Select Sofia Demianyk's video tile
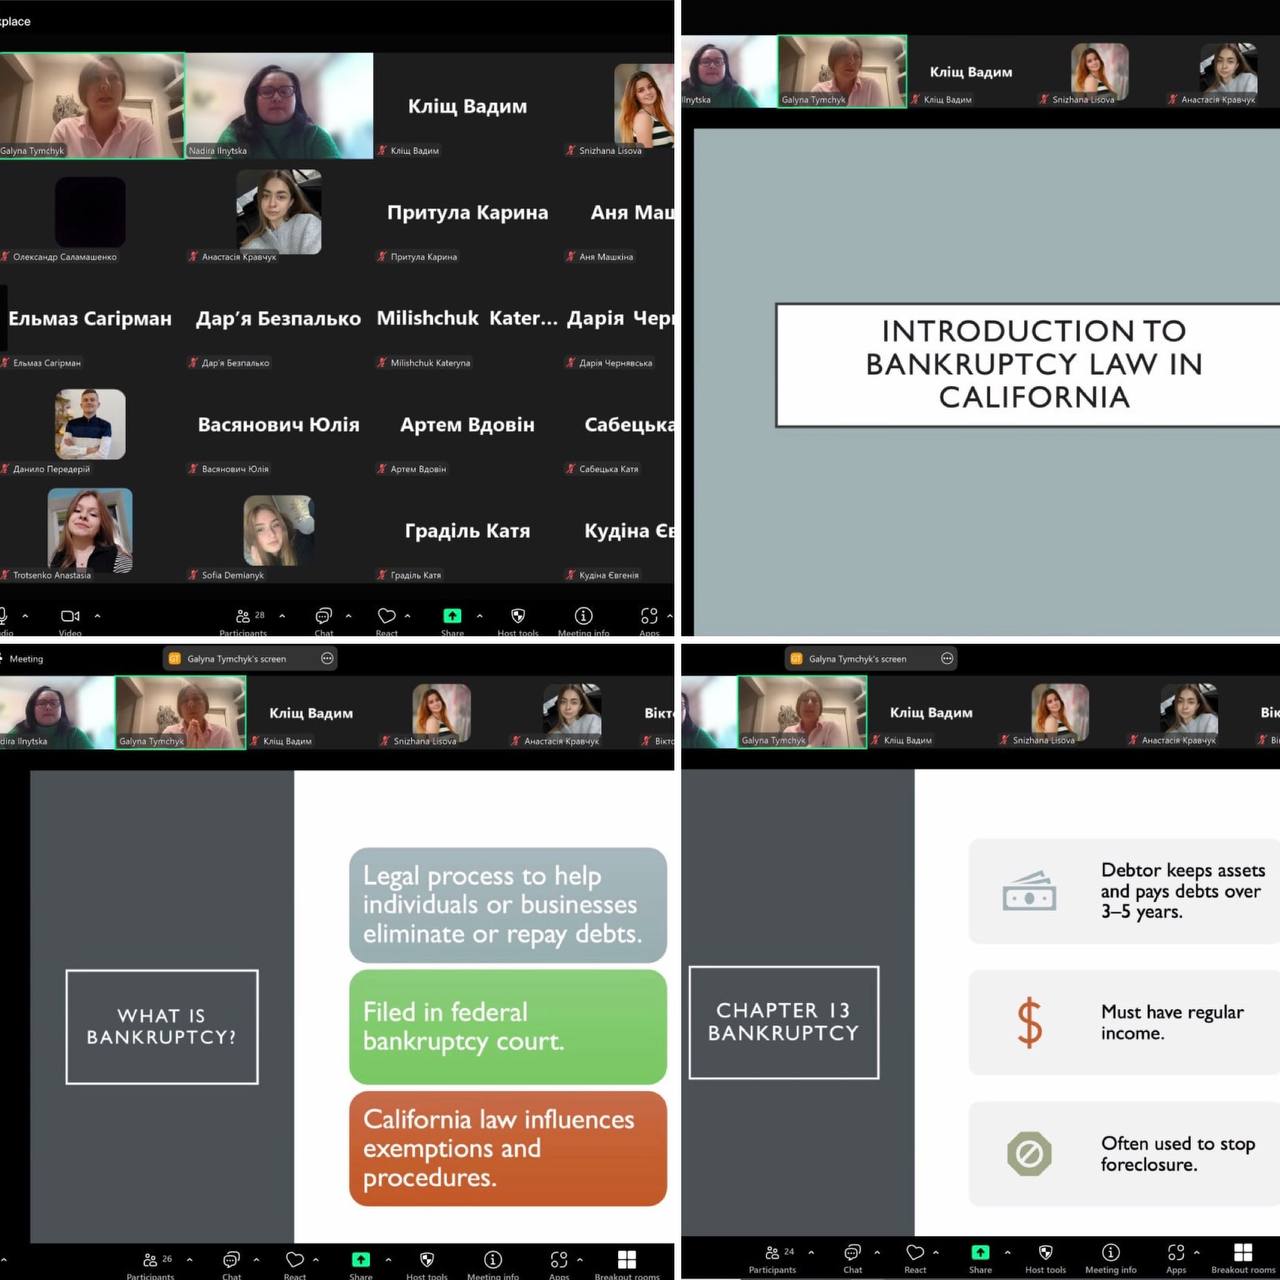The width and height of the screenshot is (1280, 1280). [279, 531]
